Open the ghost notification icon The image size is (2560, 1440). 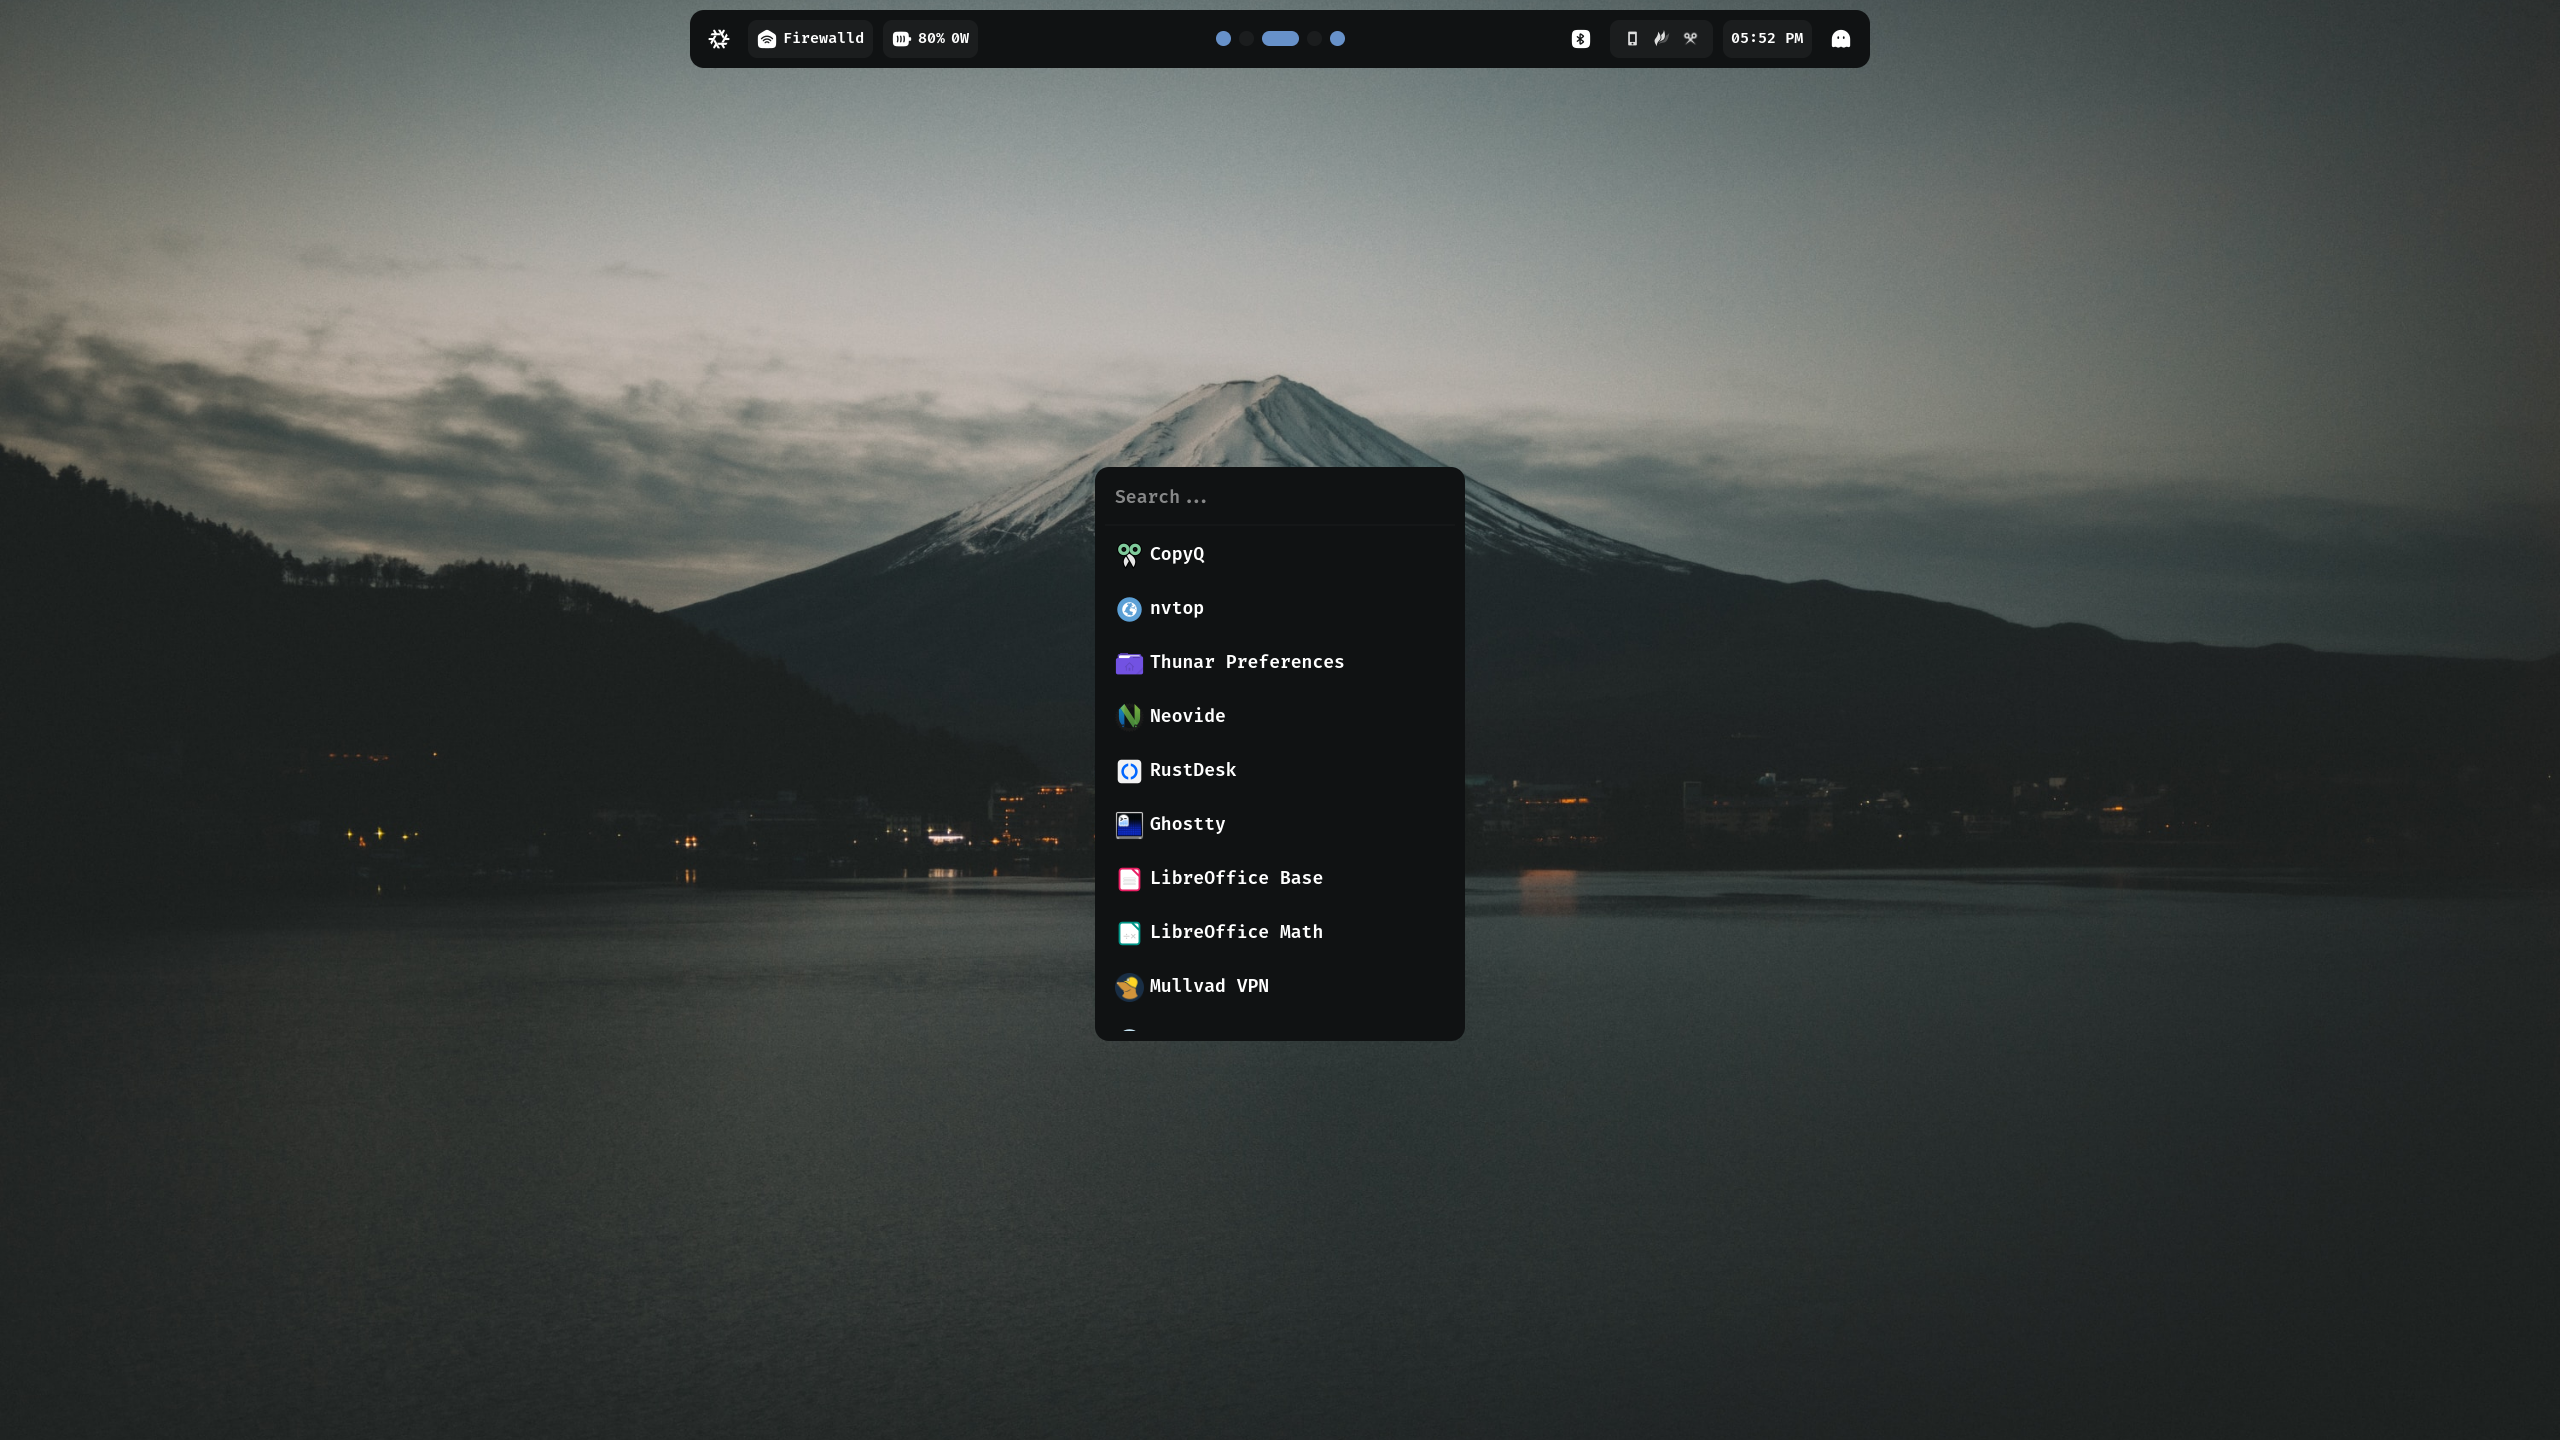pyautogui.click(x=1840, y=39)
